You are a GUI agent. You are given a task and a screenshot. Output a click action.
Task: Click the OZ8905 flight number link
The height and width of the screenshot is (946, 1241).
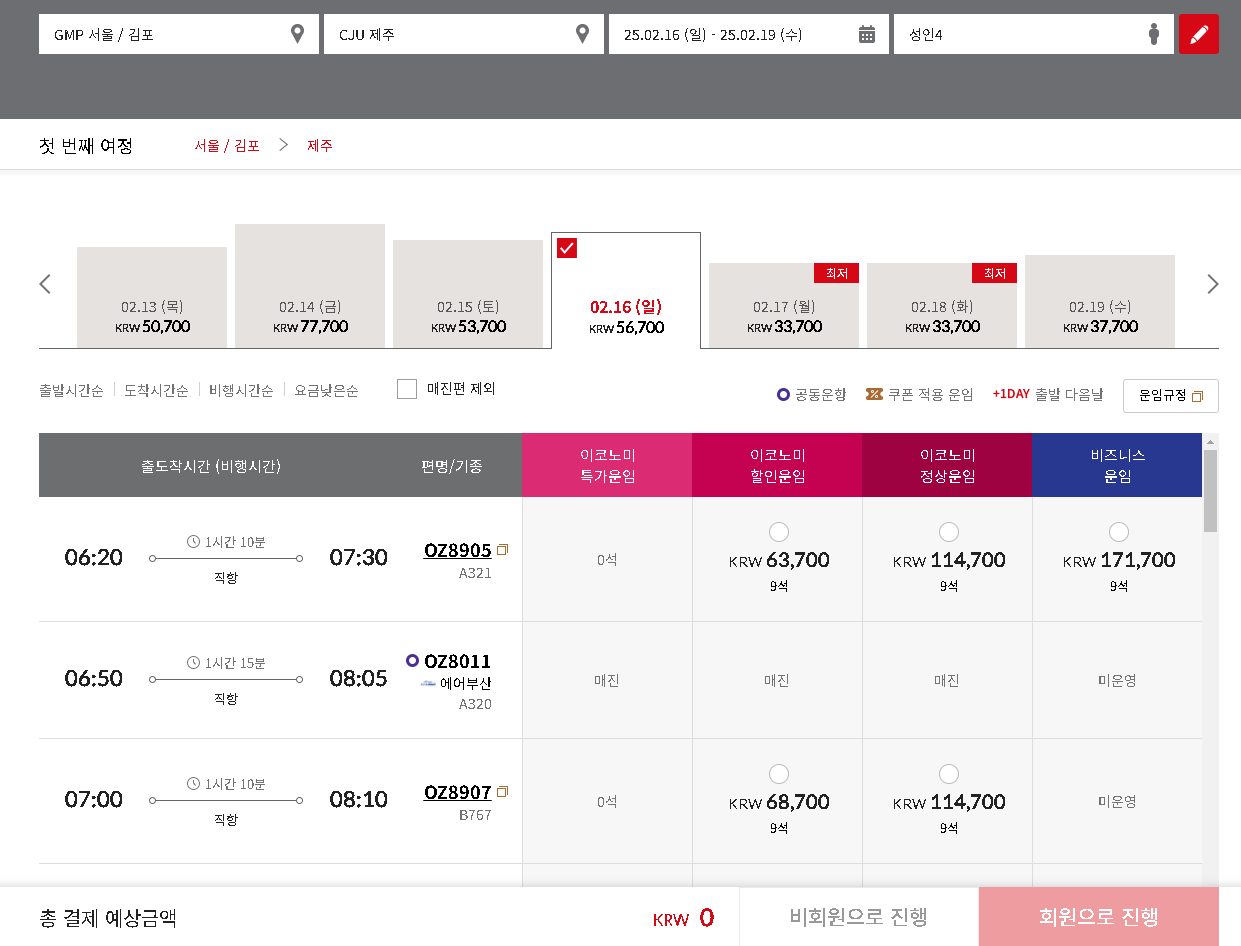[x=457, y=549]
